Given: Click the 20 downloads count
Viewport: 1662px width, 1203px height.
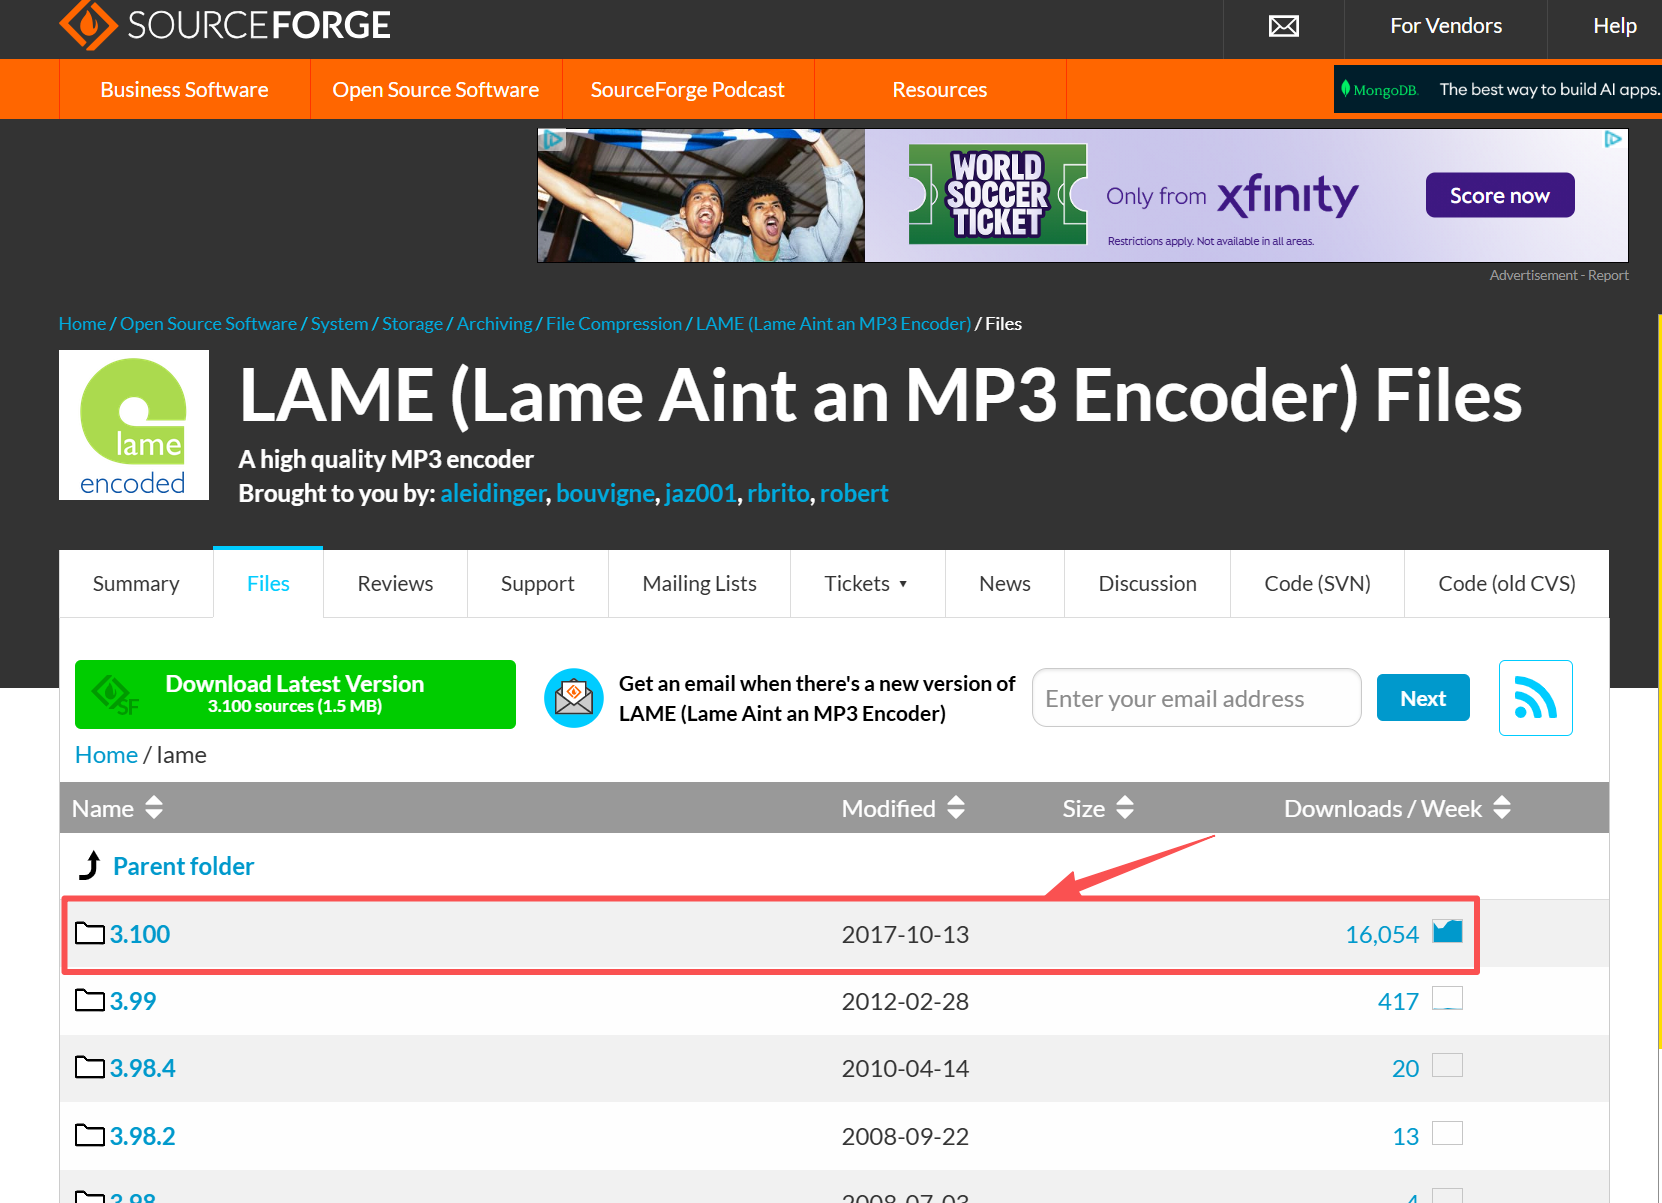Looking at the screenshot, I should tap(1405, 1068).
